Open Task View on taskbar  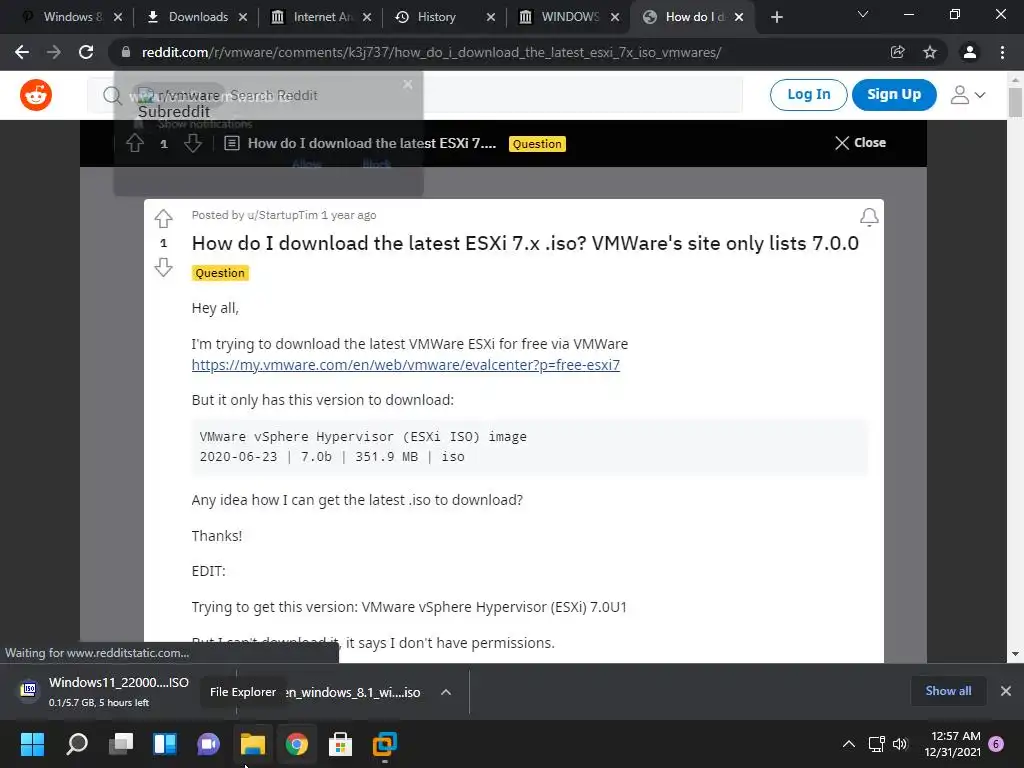click(x=121, y=744)
